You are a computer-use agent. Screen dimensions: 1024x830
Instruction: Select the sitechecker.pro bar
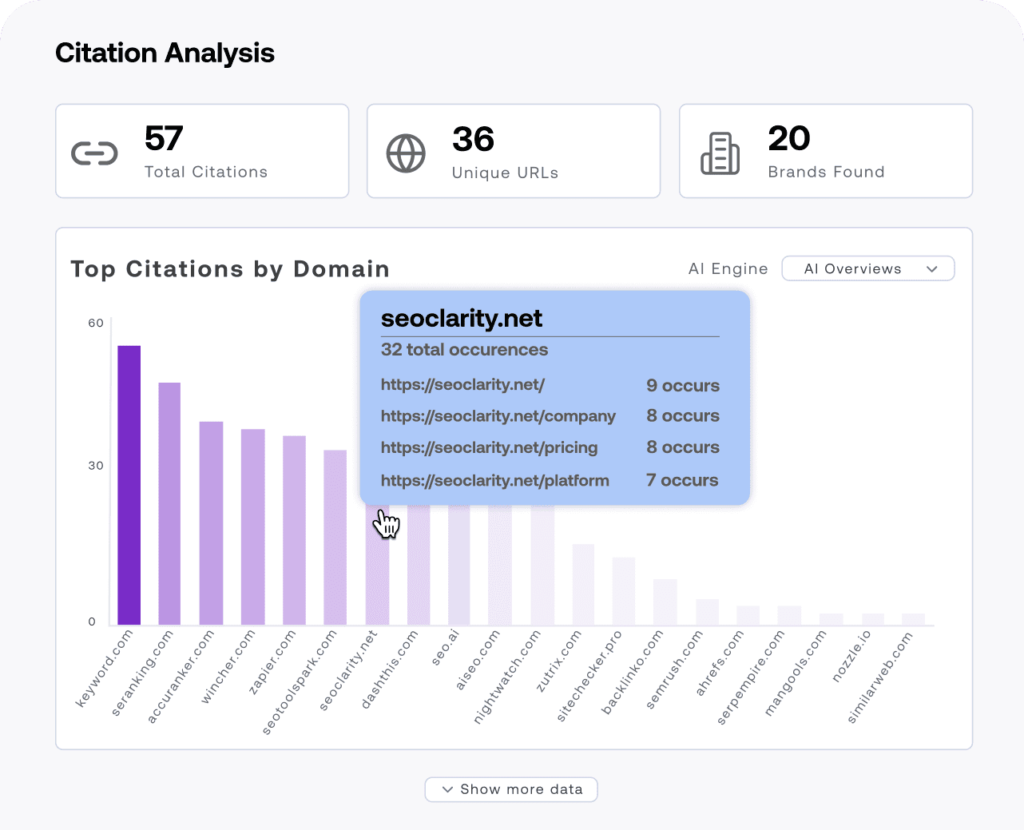point(624,591)
